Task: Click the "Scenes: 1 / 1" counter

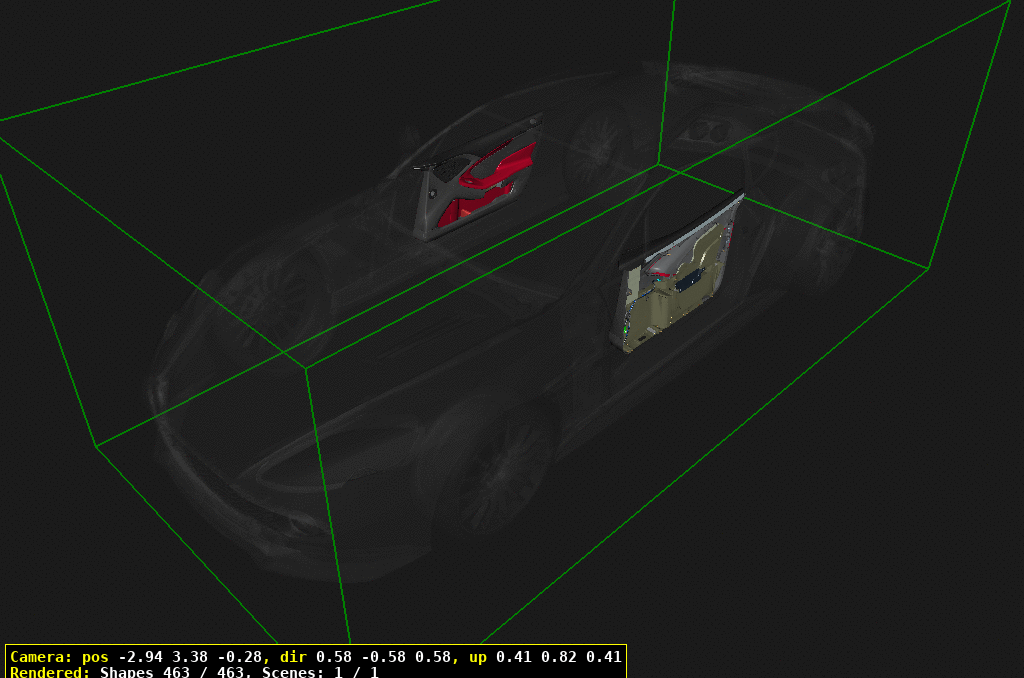Action: [320, 672]
